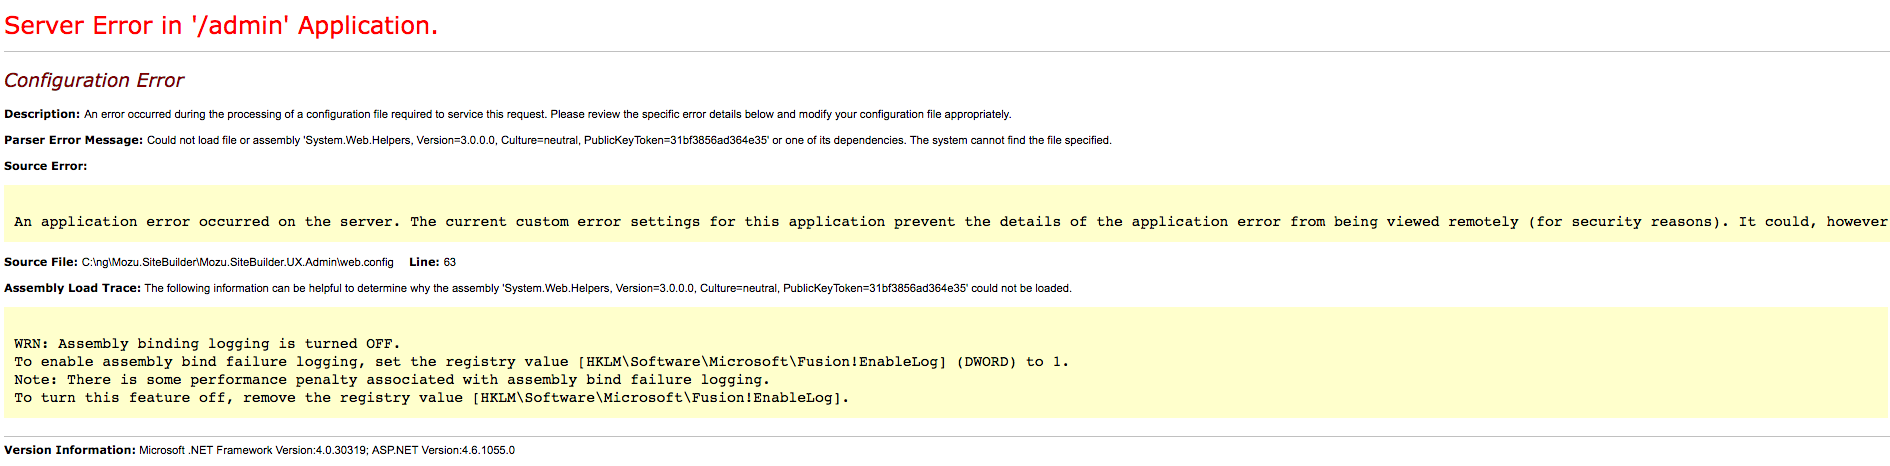This screenshot has height=466, width=1890.
Task: Click the 'Configuration Error' subheading
Action: point(94,80)
